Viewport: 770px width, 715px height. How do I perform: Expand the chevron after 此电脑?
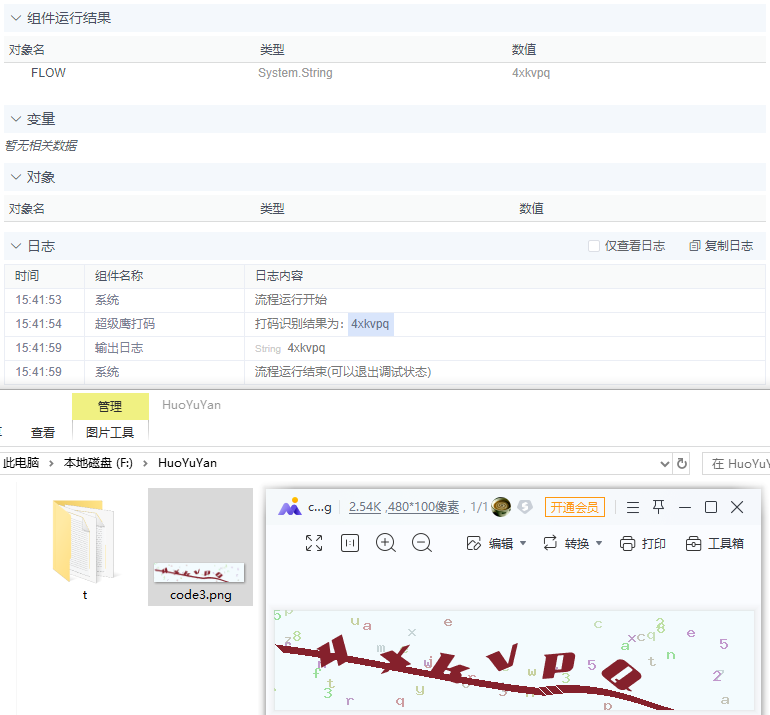pos(51,464)
